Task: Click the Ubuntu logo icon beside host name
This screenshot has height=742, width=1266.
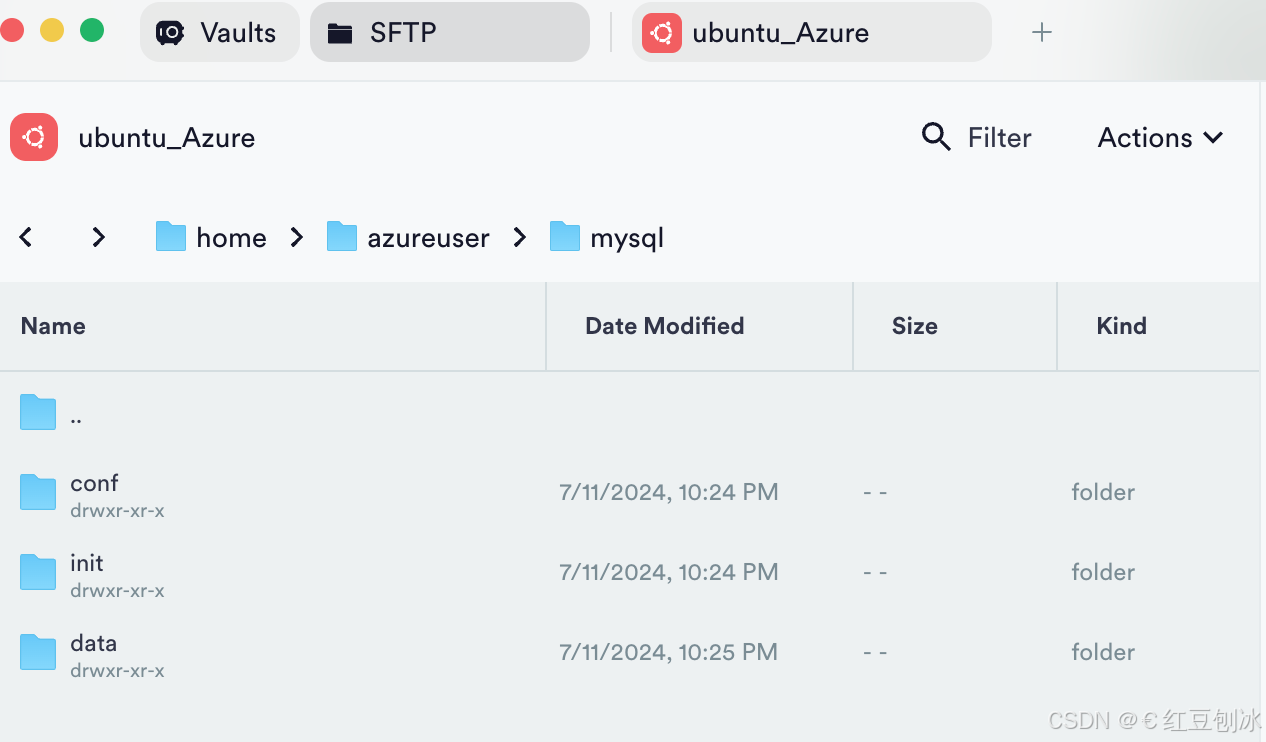Action: (x=34, y=137)
